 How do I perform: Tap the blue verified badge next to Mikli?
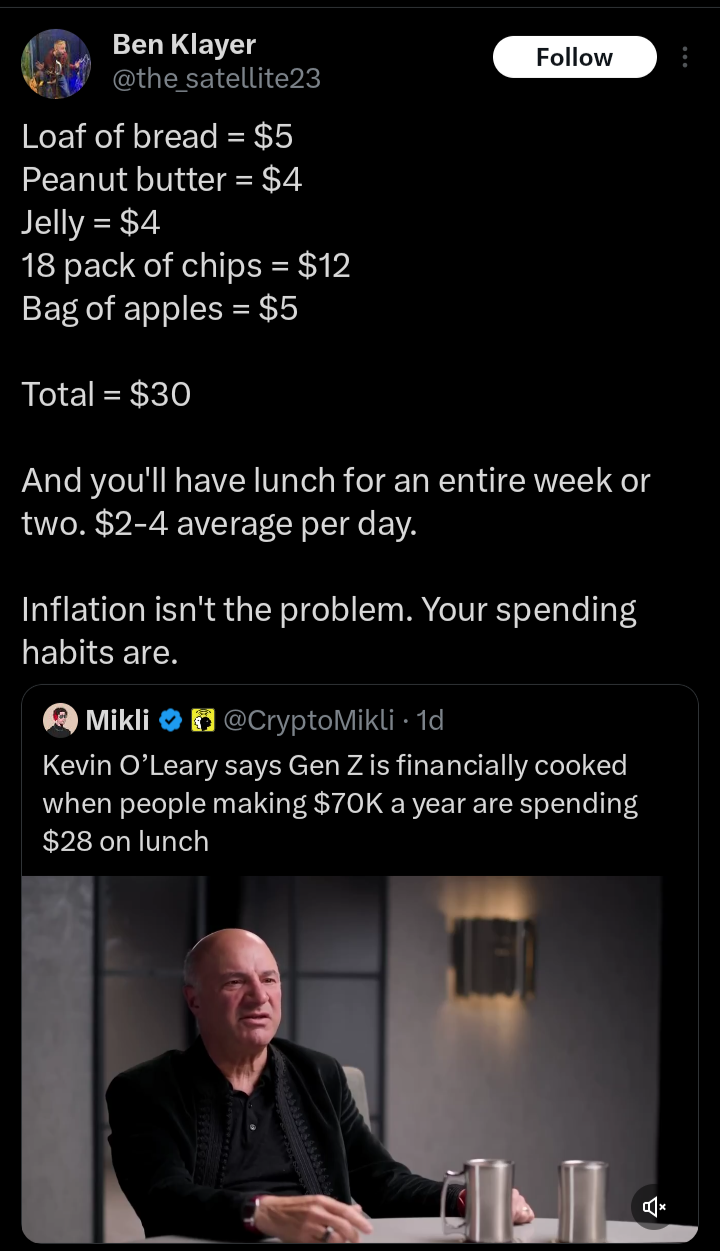(x=171, y=720)
